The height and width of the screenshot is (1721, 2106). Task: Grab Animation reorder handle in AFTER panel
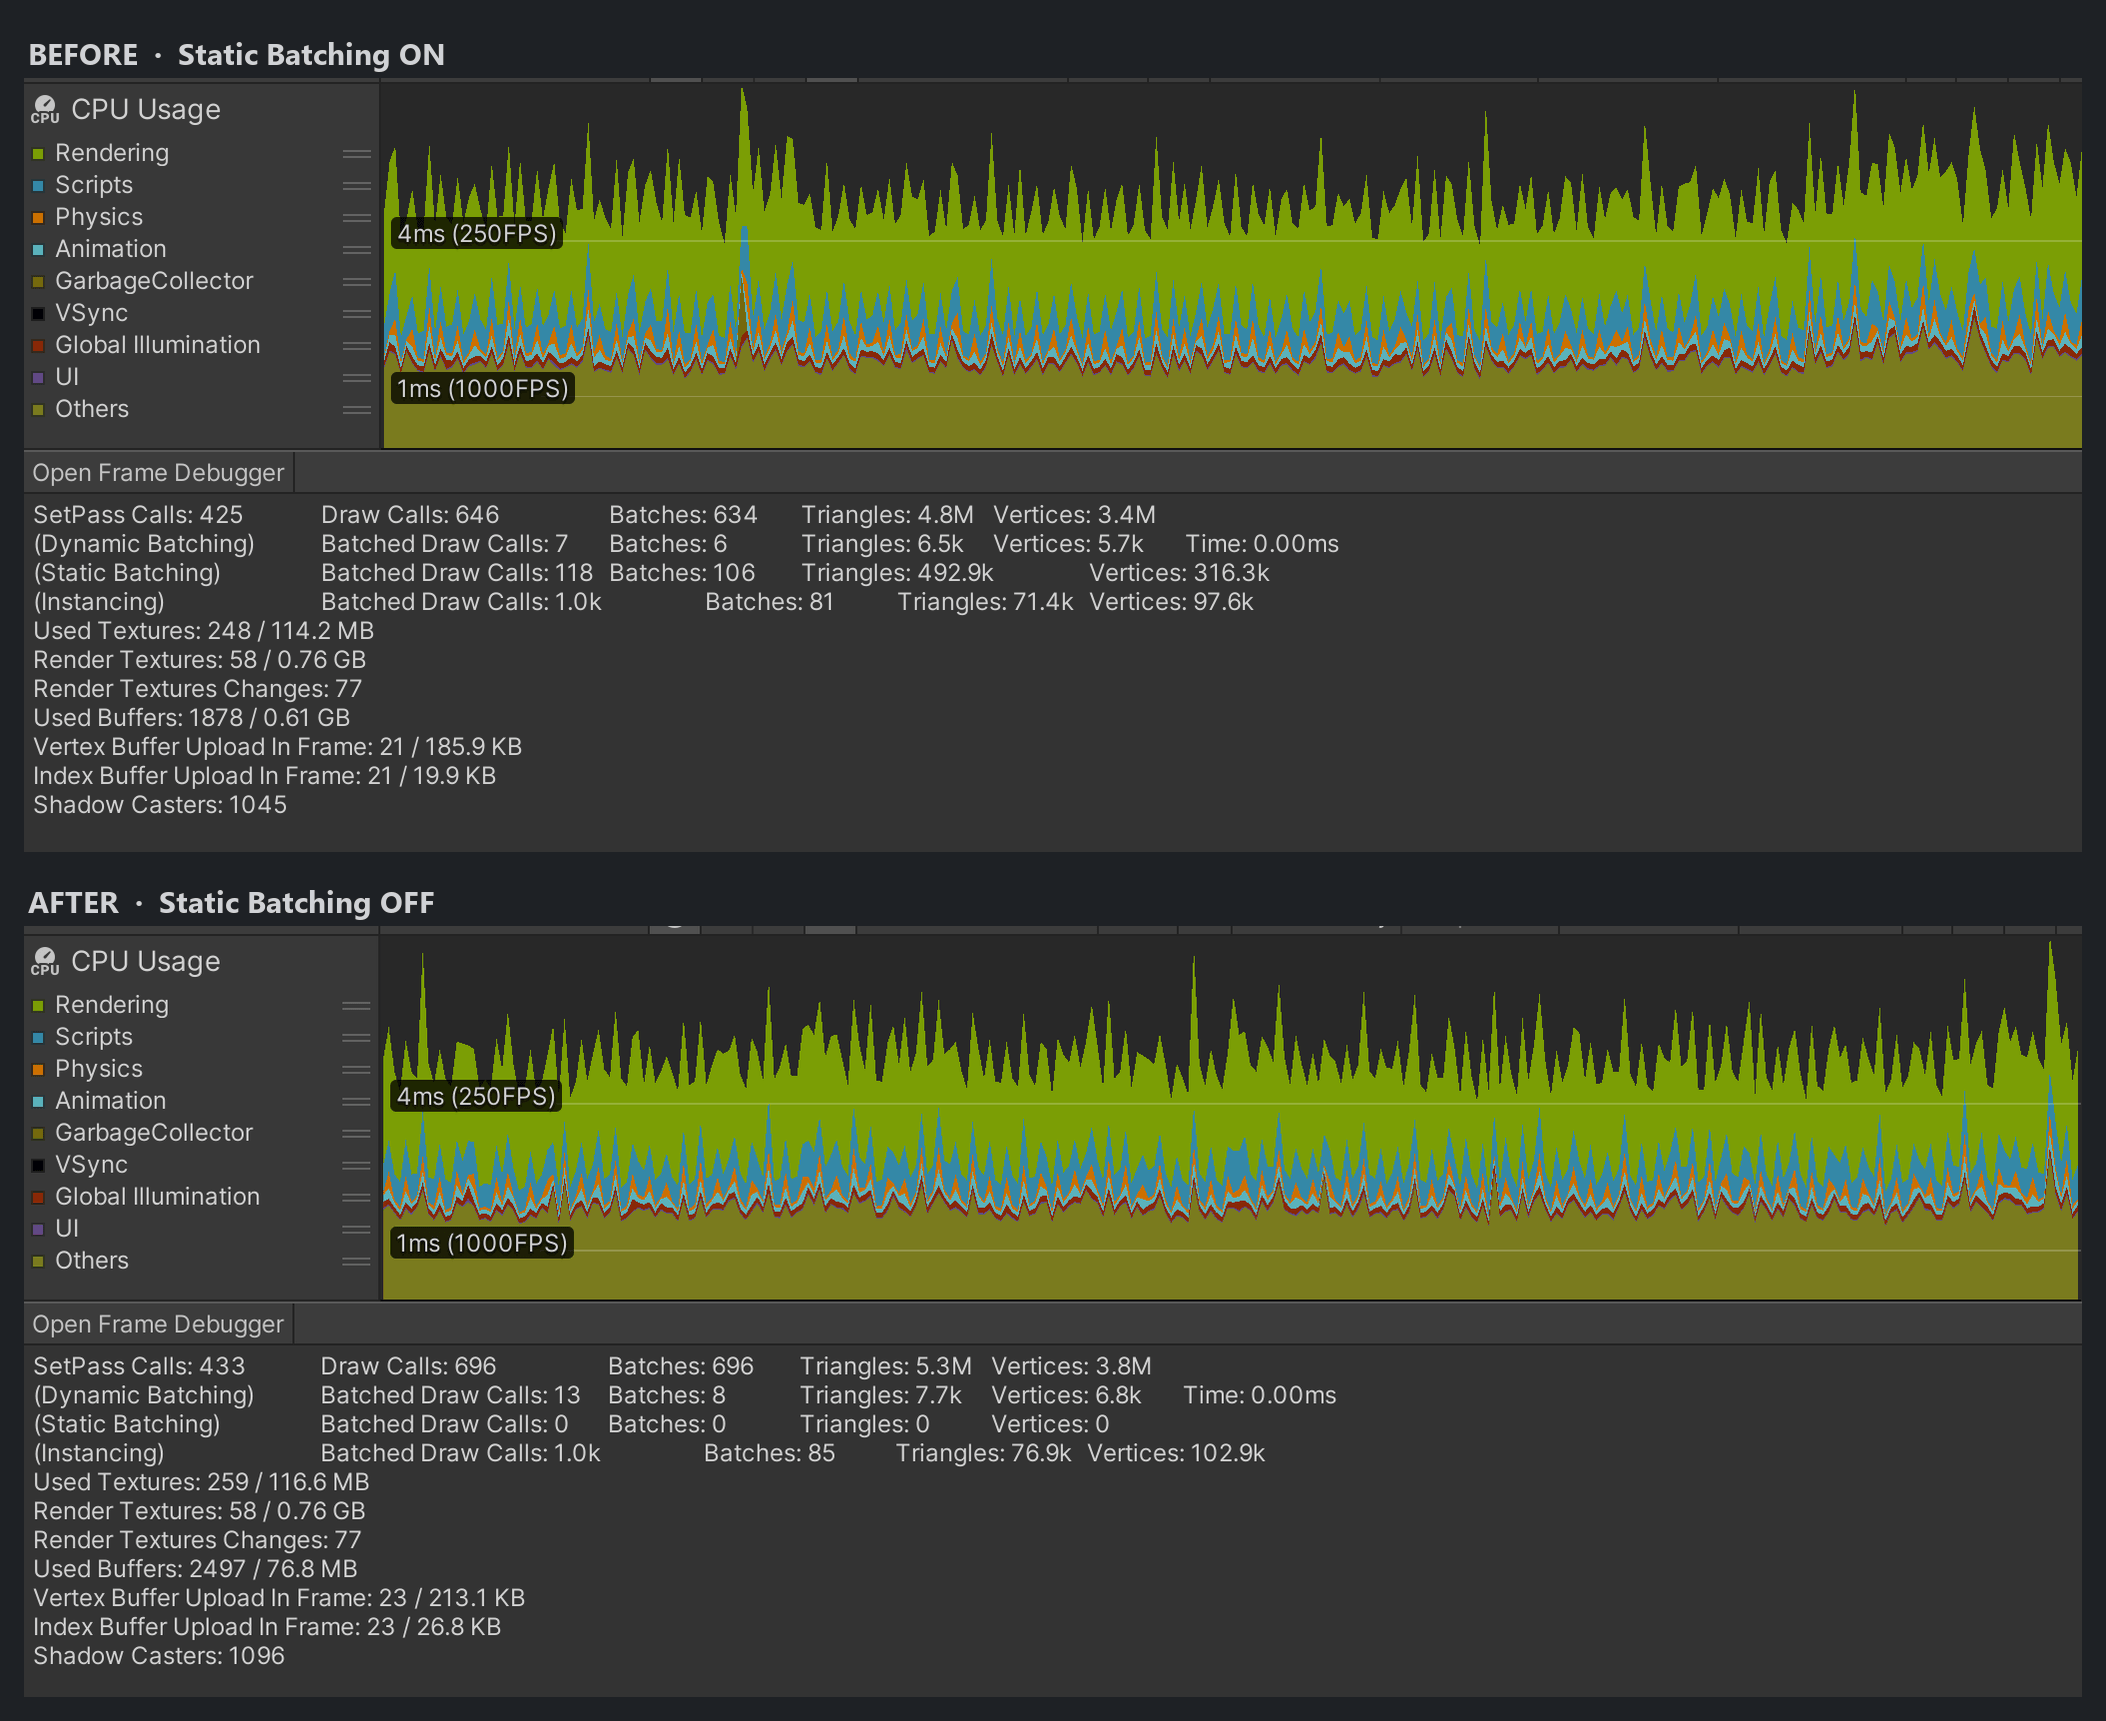[356, 1102]
